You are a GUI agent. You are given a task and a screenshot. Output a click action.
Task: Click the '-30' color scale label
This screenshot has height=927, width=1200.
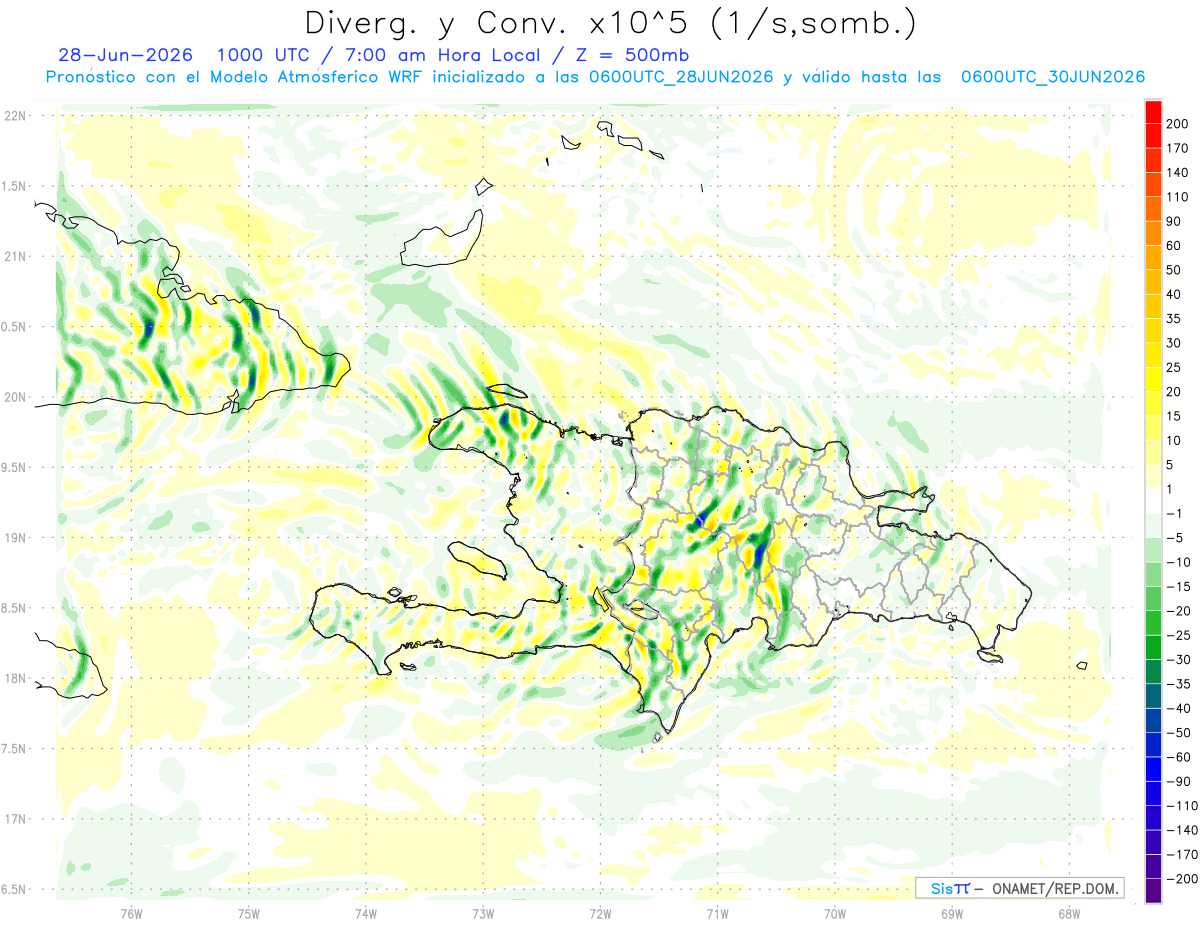[1179, 660]
